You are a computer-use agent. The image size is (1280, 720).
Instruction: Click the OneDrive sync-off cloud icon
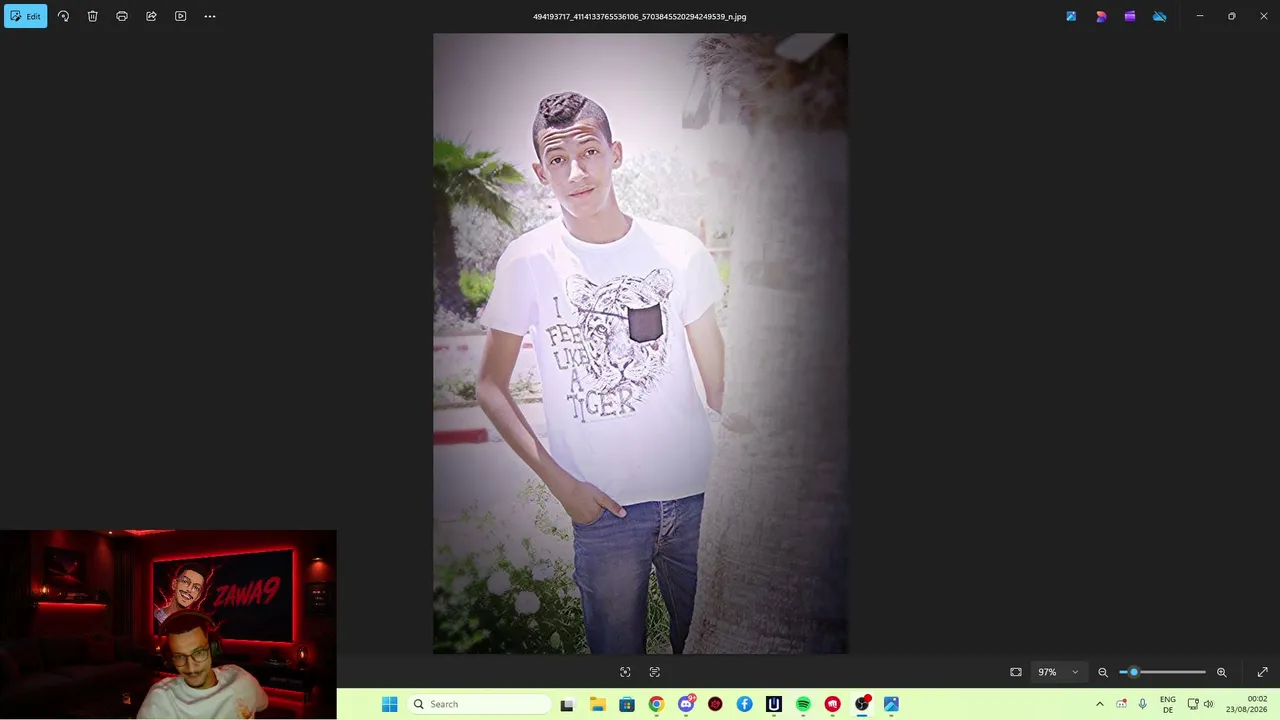1160,16
